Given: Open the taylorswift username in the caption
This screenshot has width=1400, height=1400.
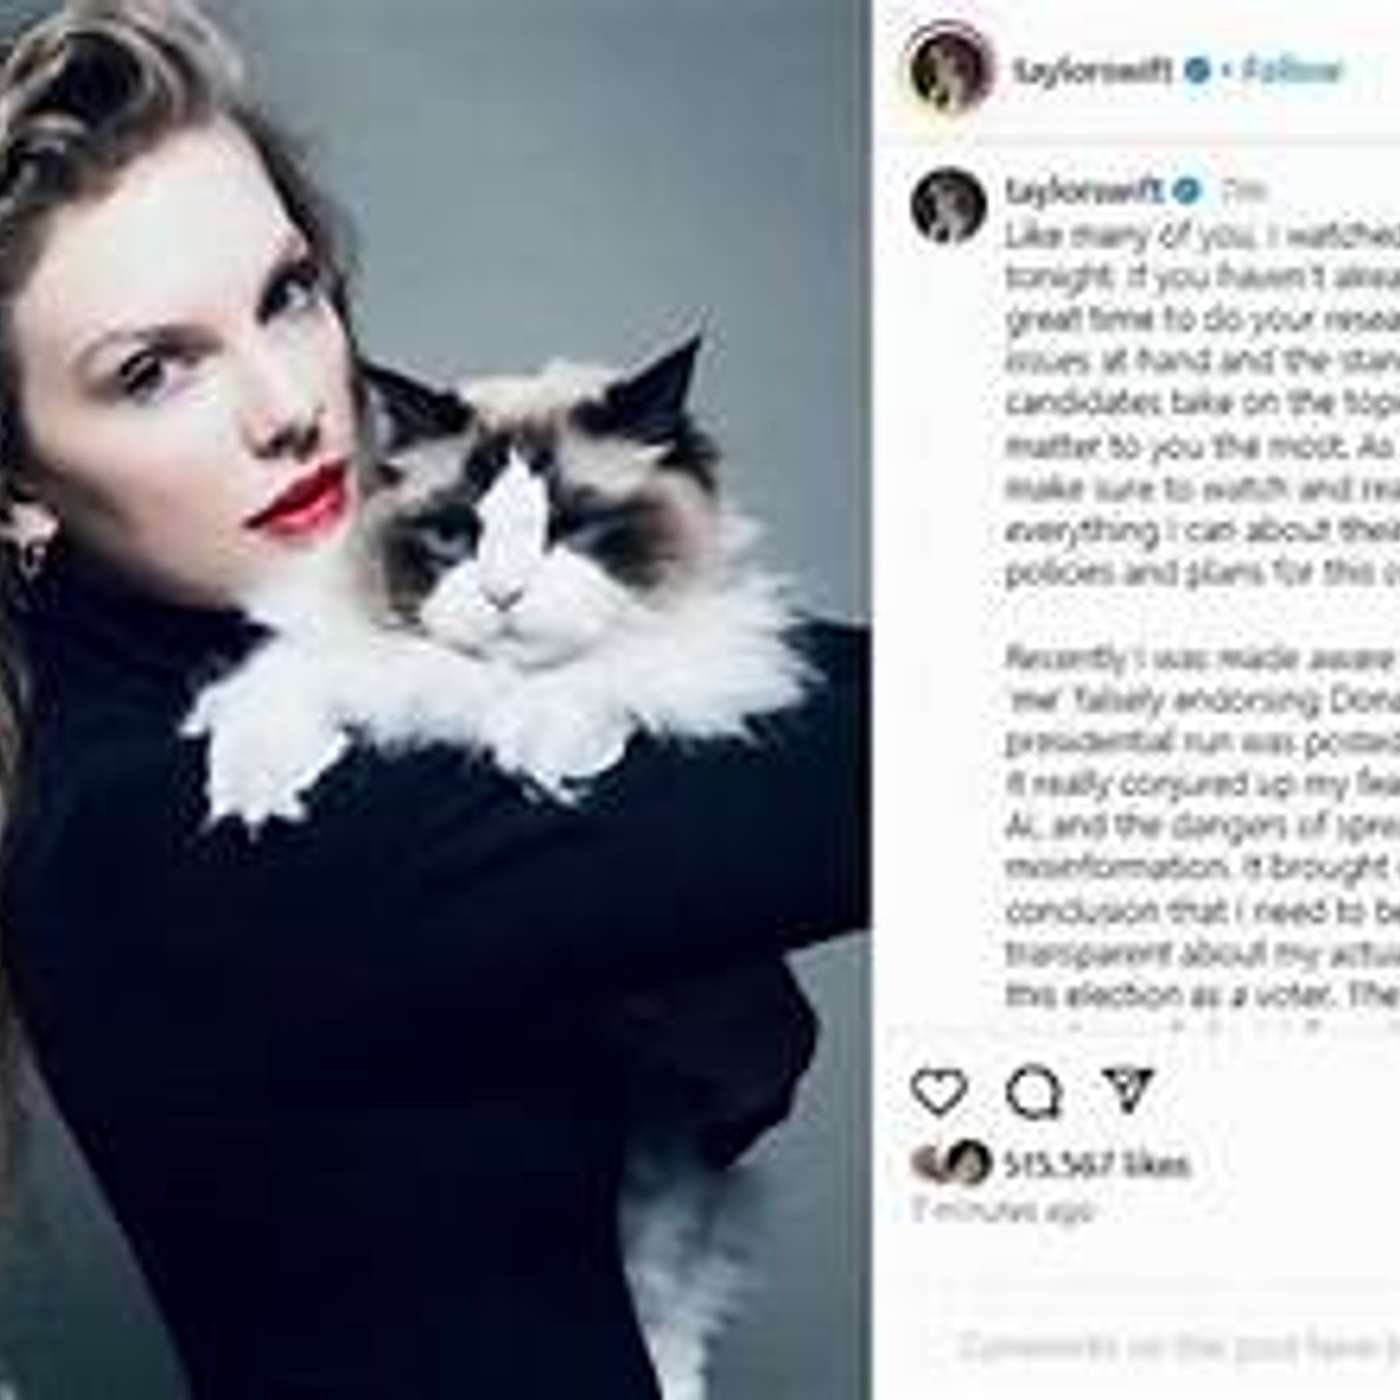Looking at the screenshot, I should pyautogui.click(x=1086, y=190).
